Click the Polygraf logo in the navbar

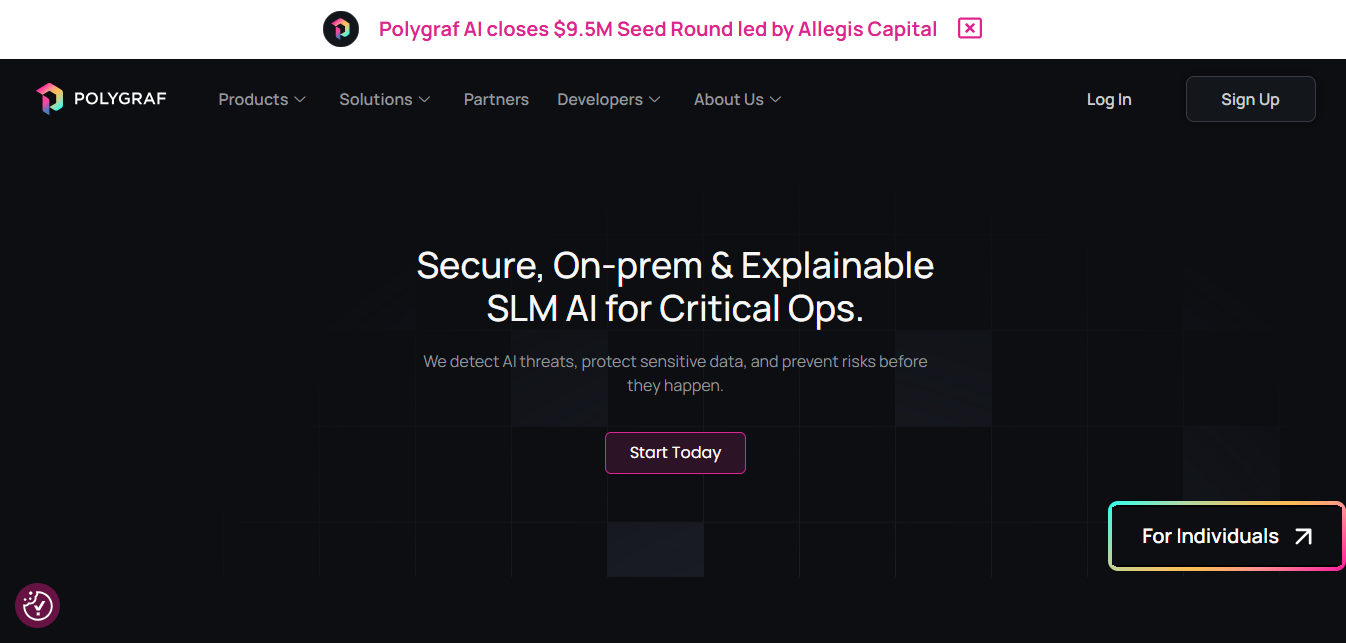click(x=100, y=98)
